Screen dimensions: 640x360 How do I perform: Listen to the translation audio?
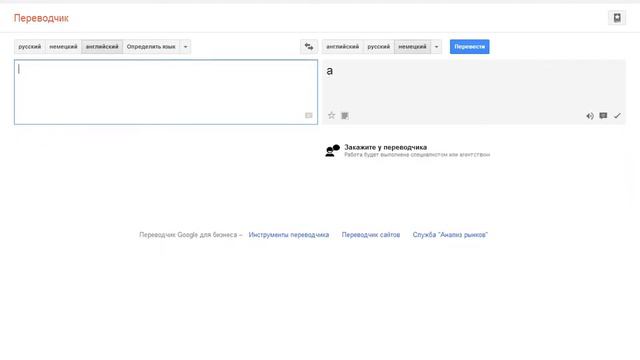click(x=590, y=116)
